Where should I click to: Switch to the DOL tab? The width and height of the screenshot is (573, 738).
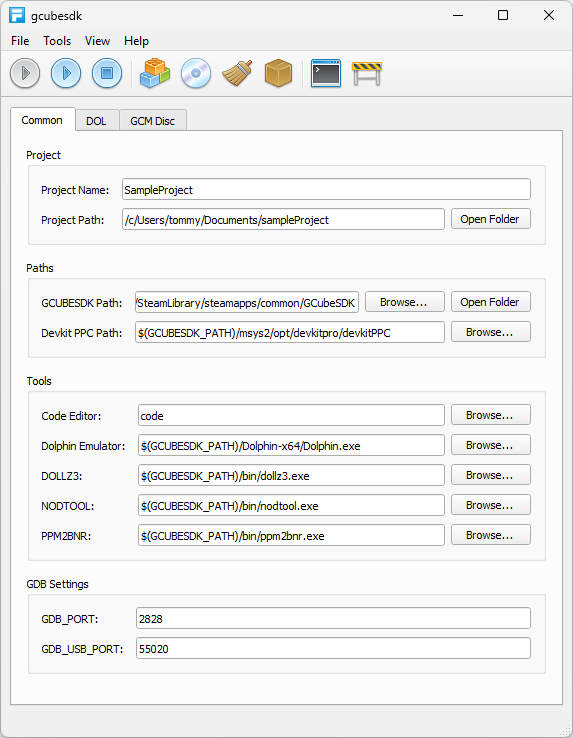tap(96, 121)
